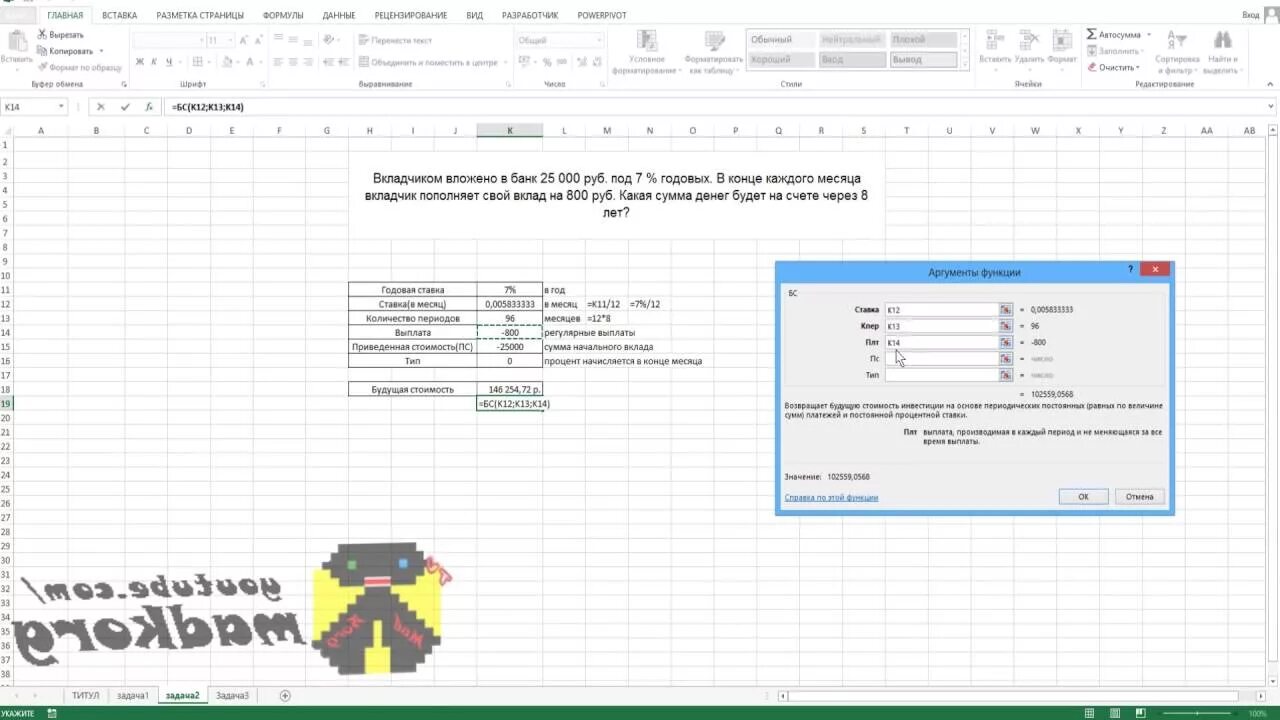Click Merge and Center (Объединить и поместить в центре)
1280x720 pixels.
pos(427,62)
